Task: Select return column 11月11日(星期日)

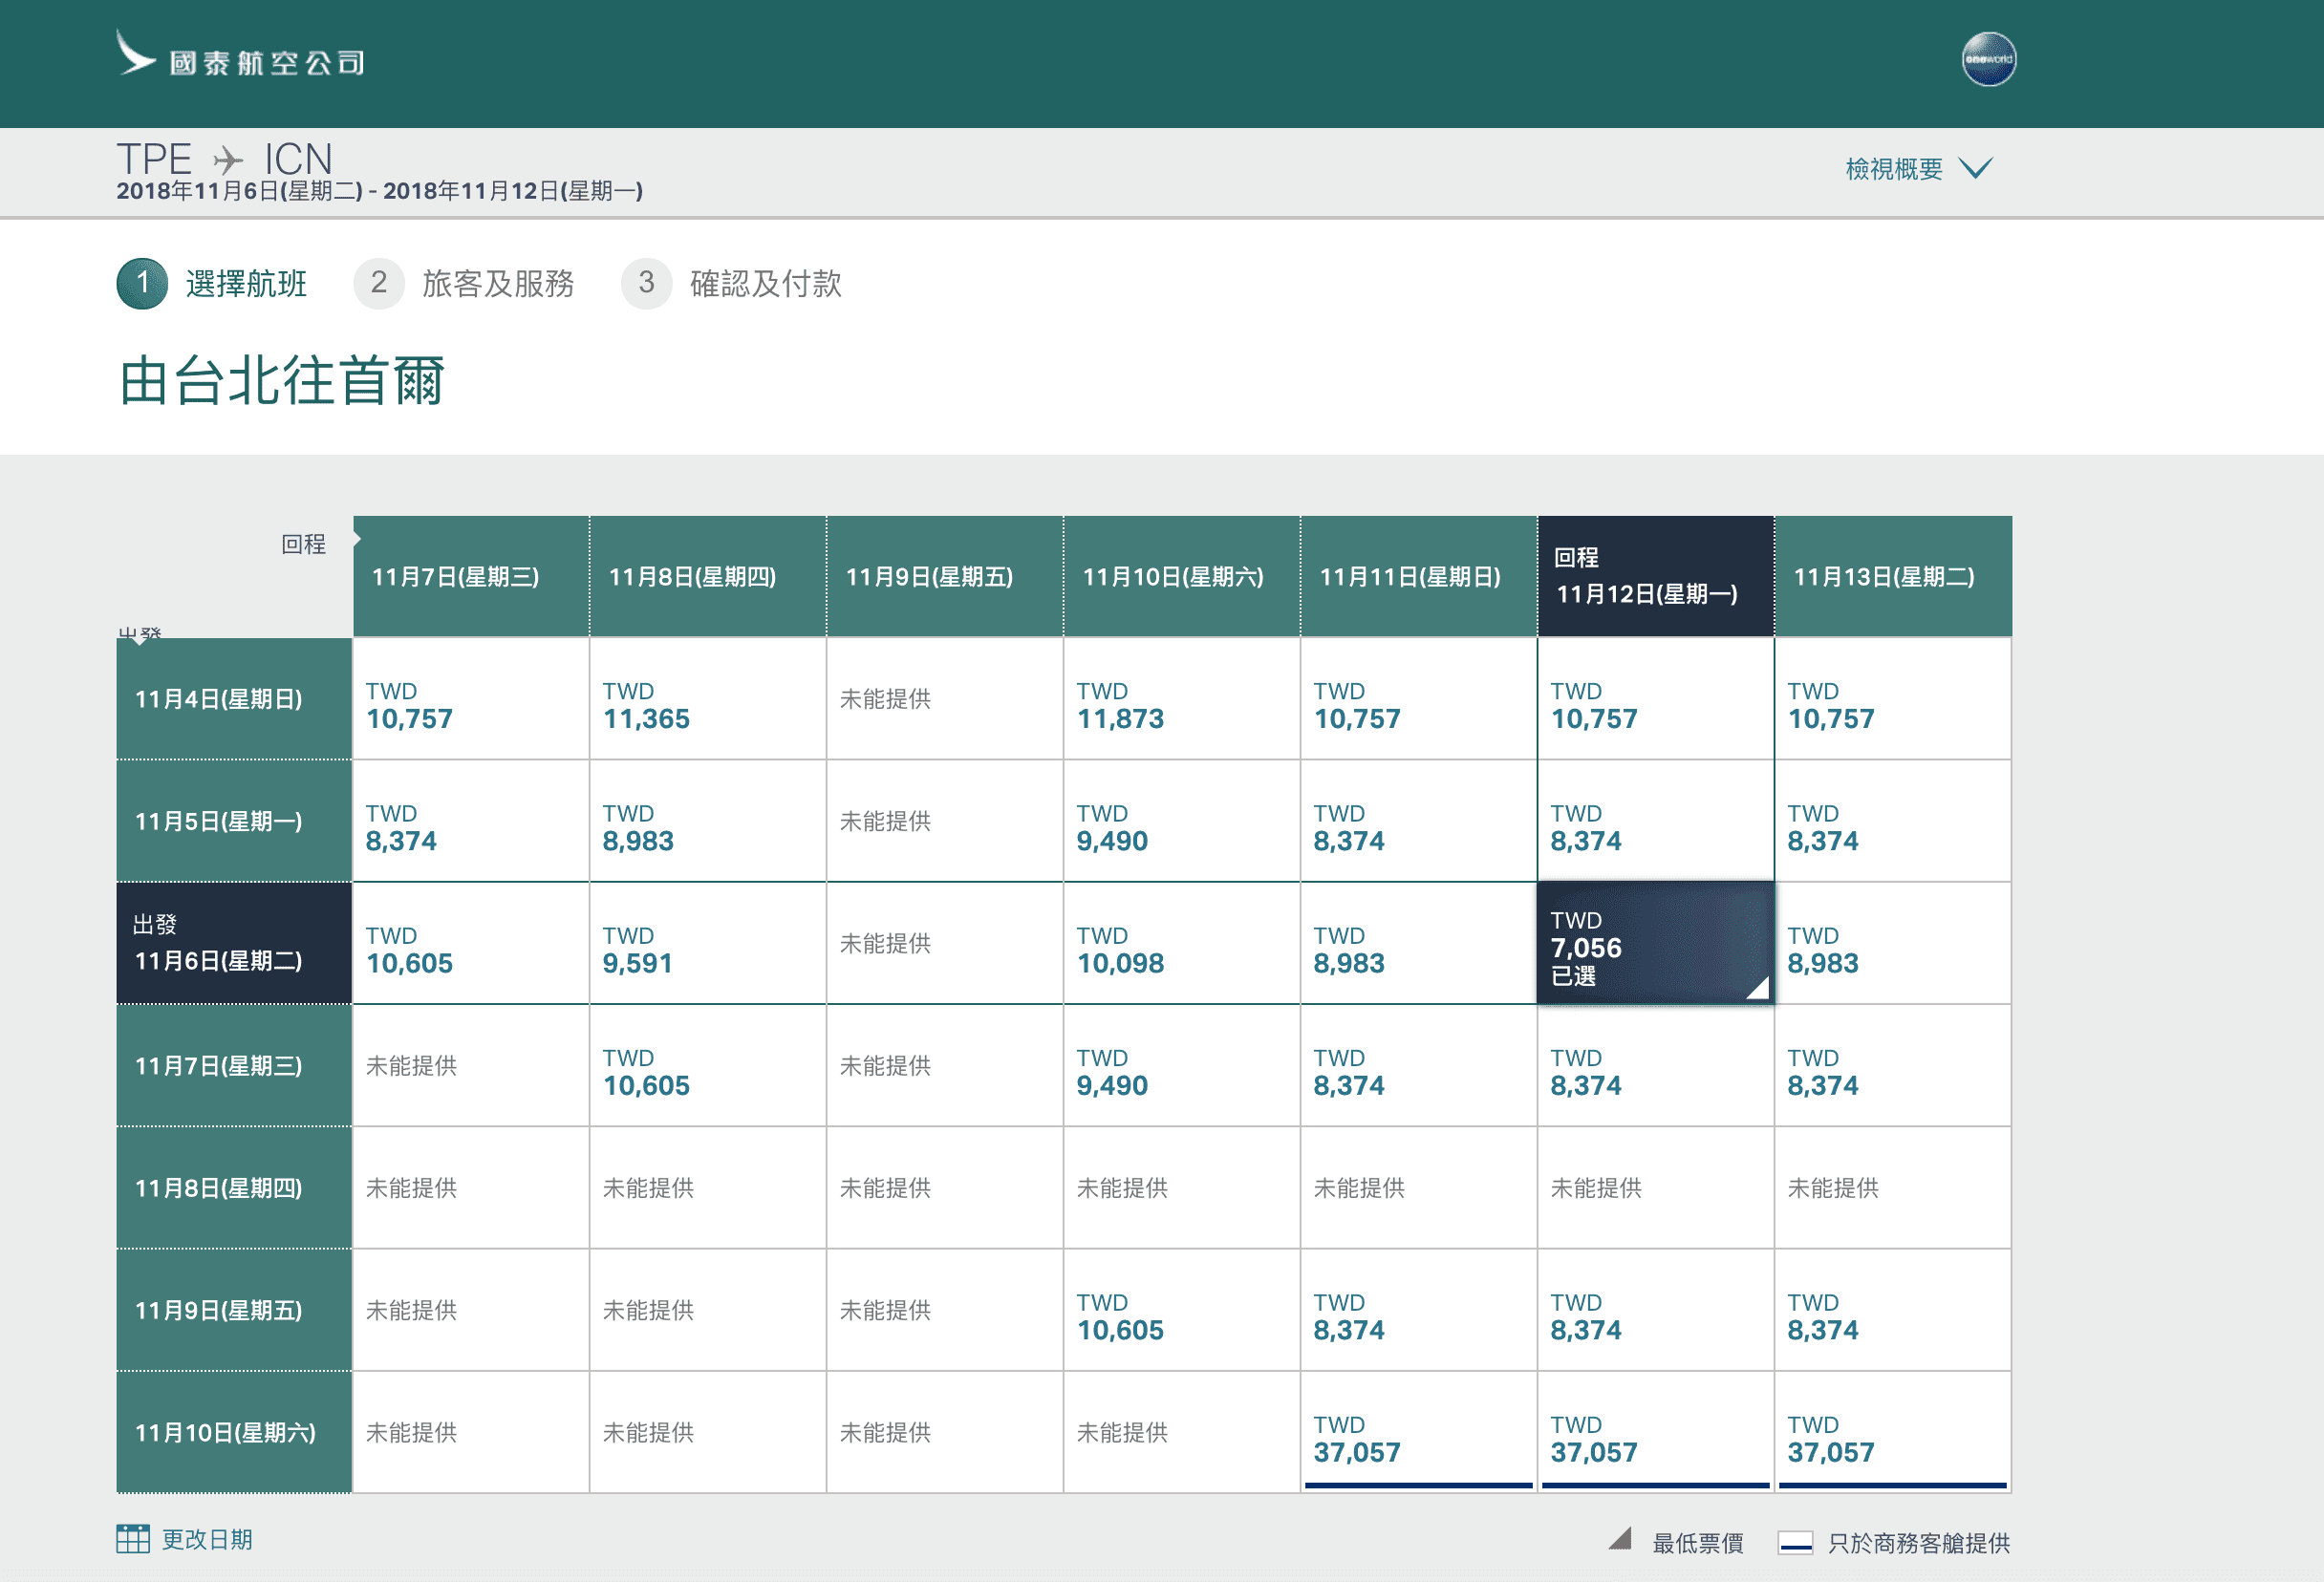Action: click(1419, 576)
